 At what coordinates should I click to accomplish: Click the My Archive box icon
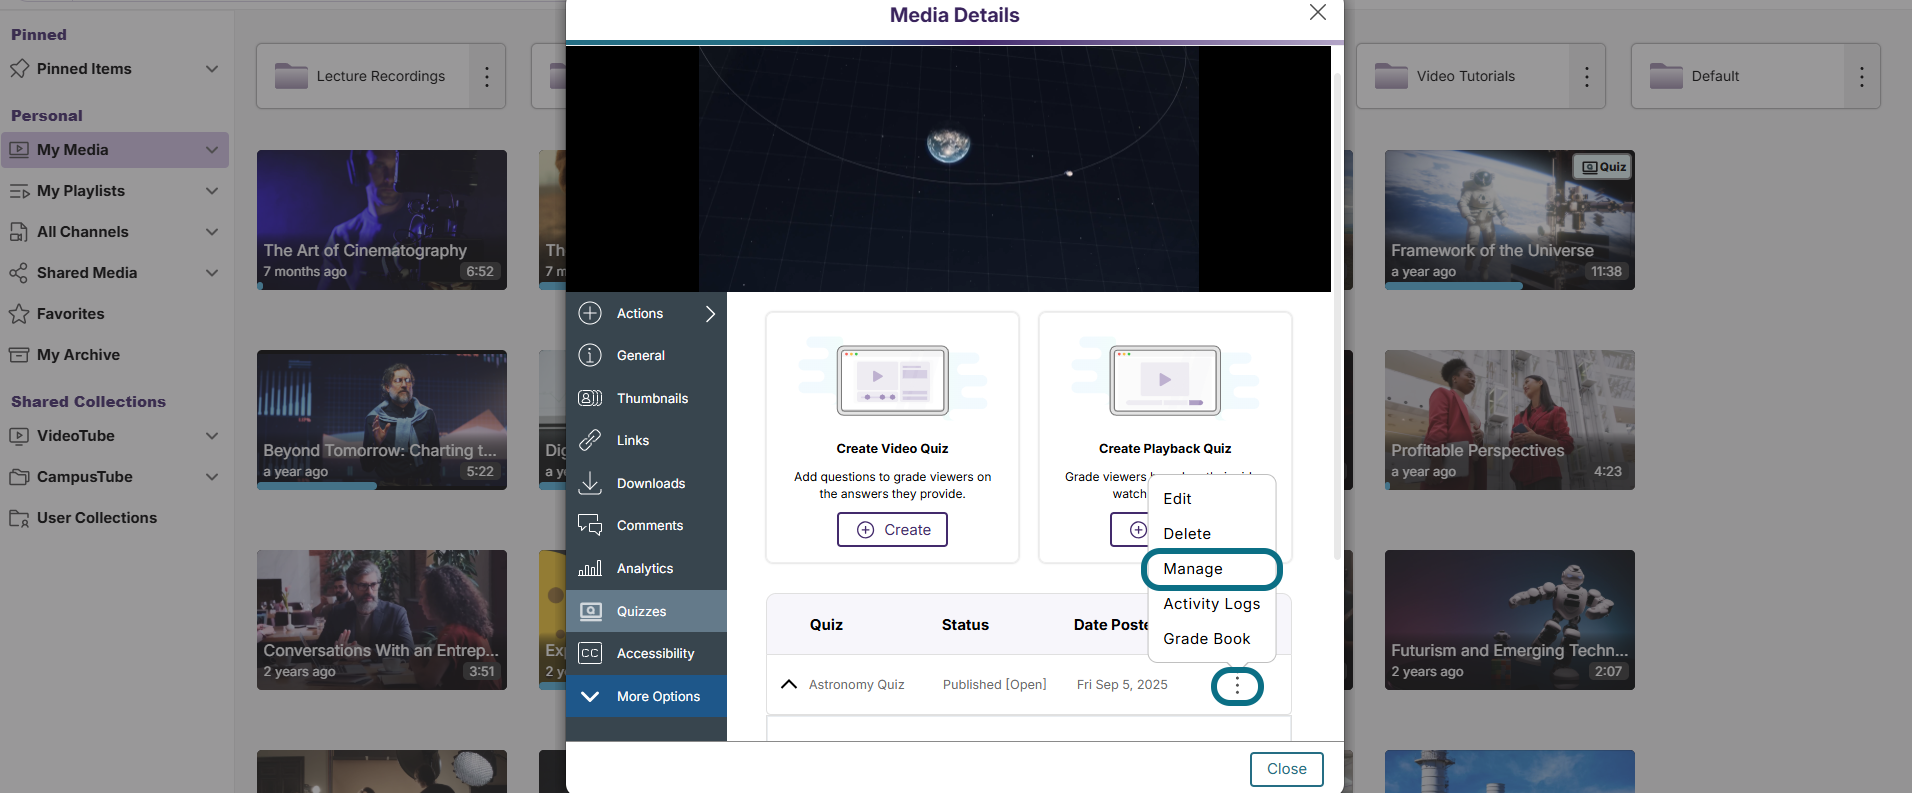[x=19, y=355]
